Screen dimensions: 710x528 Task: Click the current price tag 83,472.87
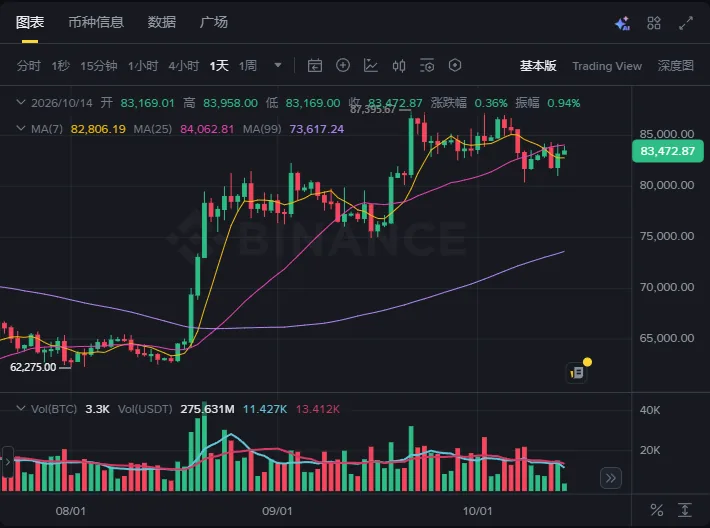coord(667,151)
